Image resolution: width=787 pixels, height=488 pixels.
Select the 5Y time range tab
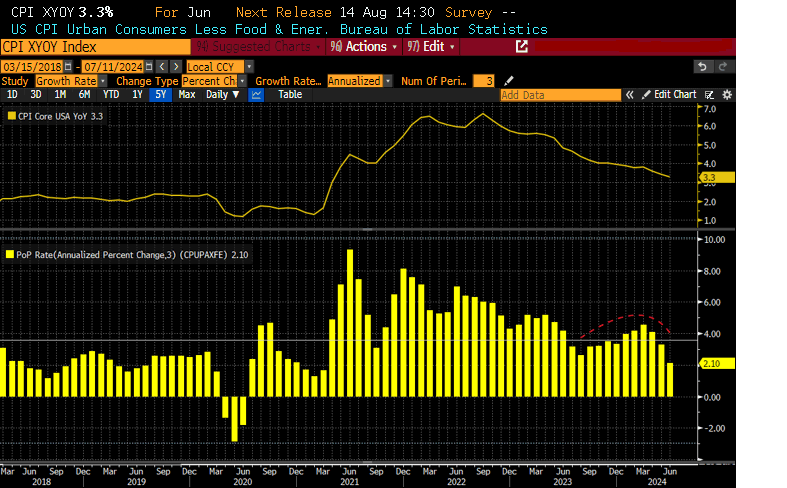point(161,95)
